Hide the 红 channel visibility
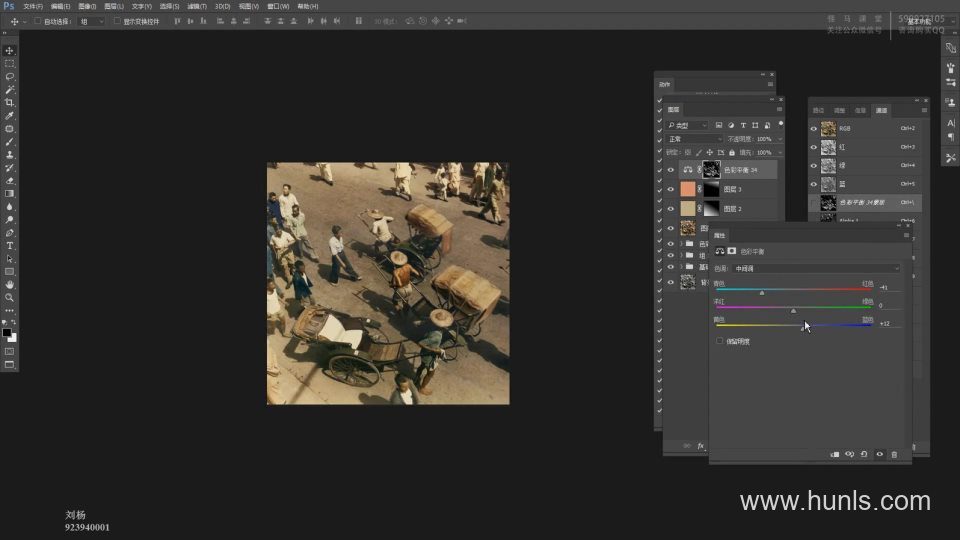This screenshot has height=540, width=960. 814,147
